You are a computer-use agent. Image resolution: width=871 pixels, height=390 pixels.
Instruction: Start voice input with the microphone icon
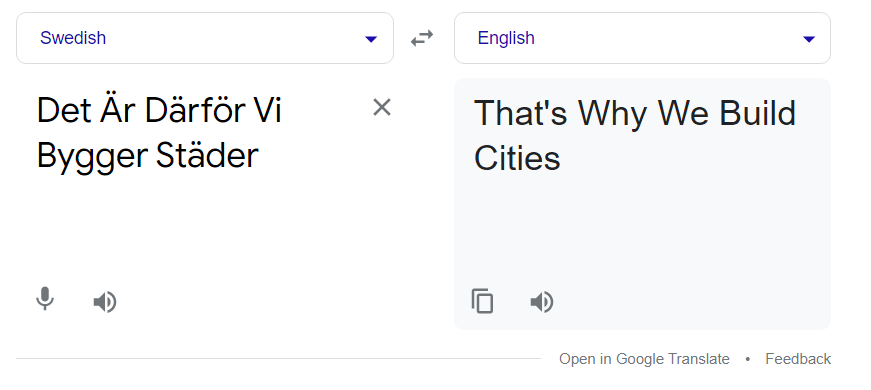[45, 299]
